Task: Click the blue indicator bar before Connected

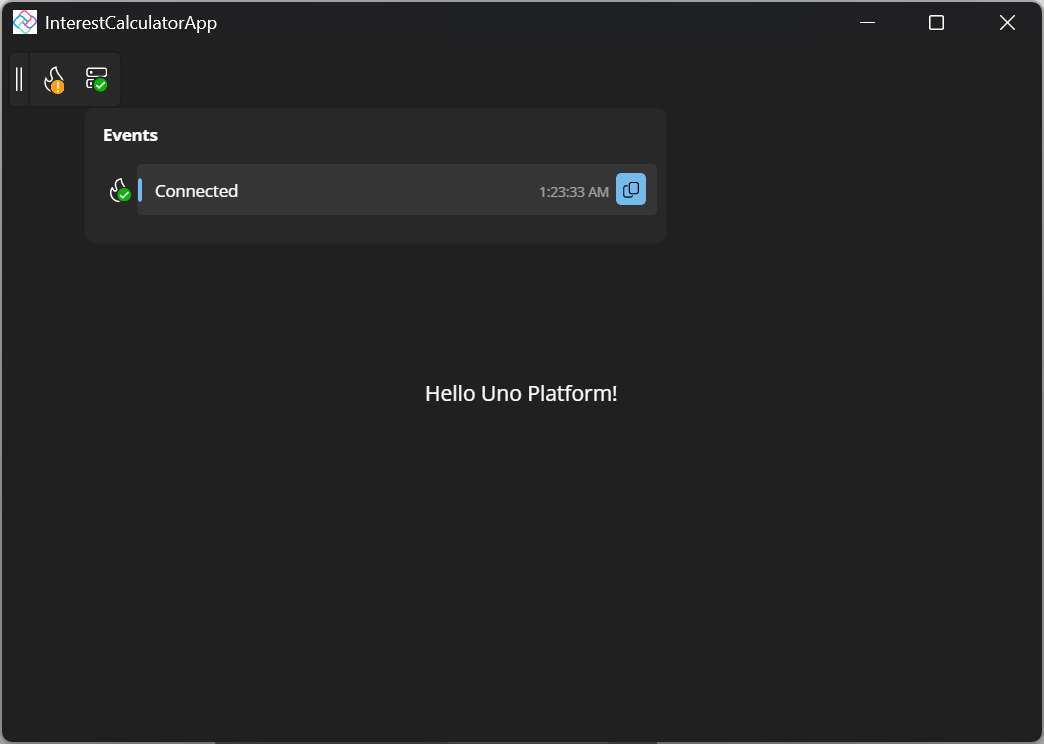Action: [140, 190]
